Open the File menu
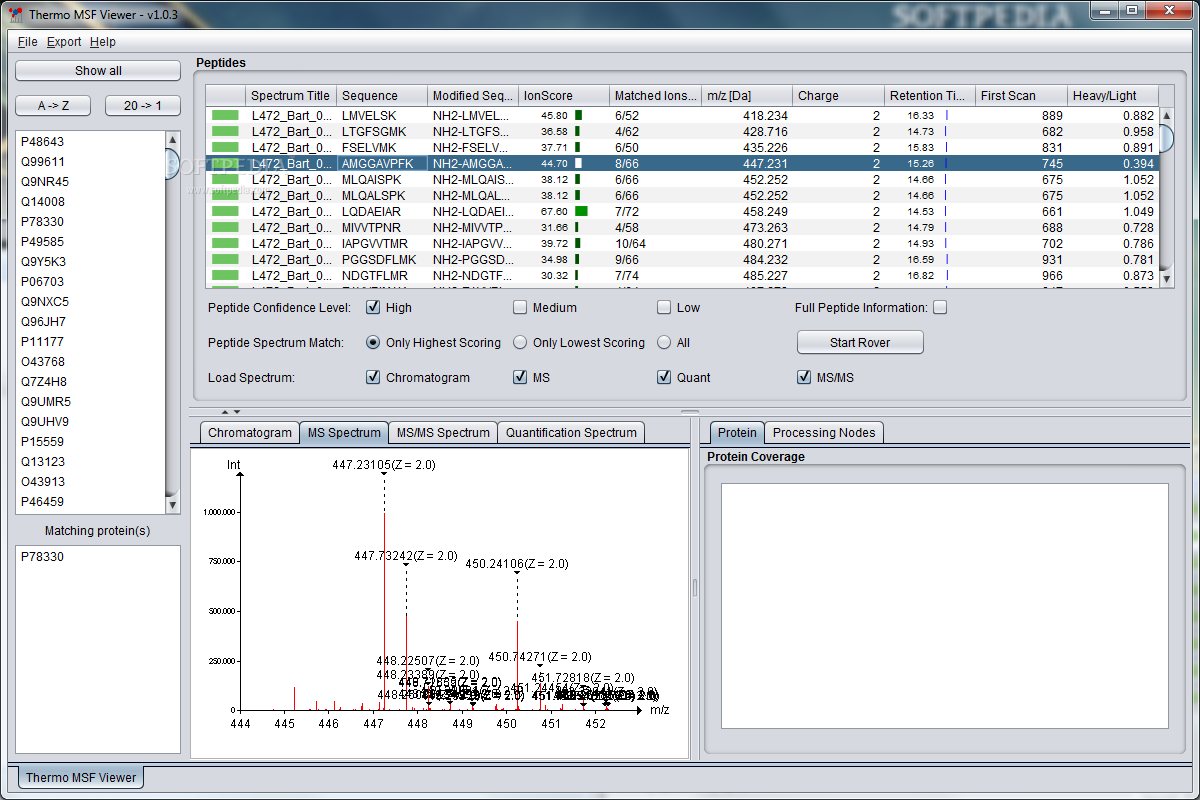 pyautogui.click(x=28, y=42)
